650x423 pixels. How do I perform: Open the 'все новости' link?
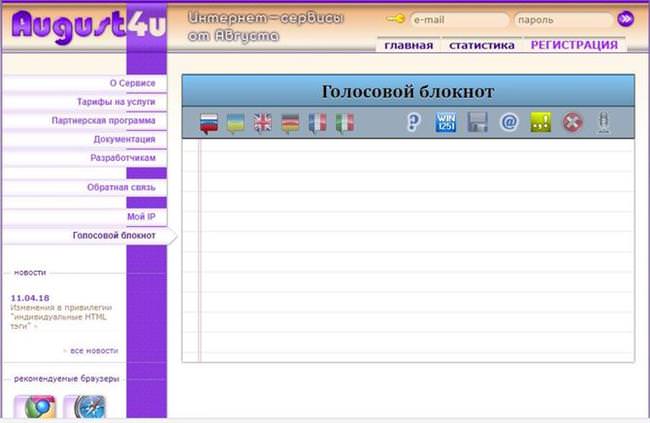(x=94, y=351)
